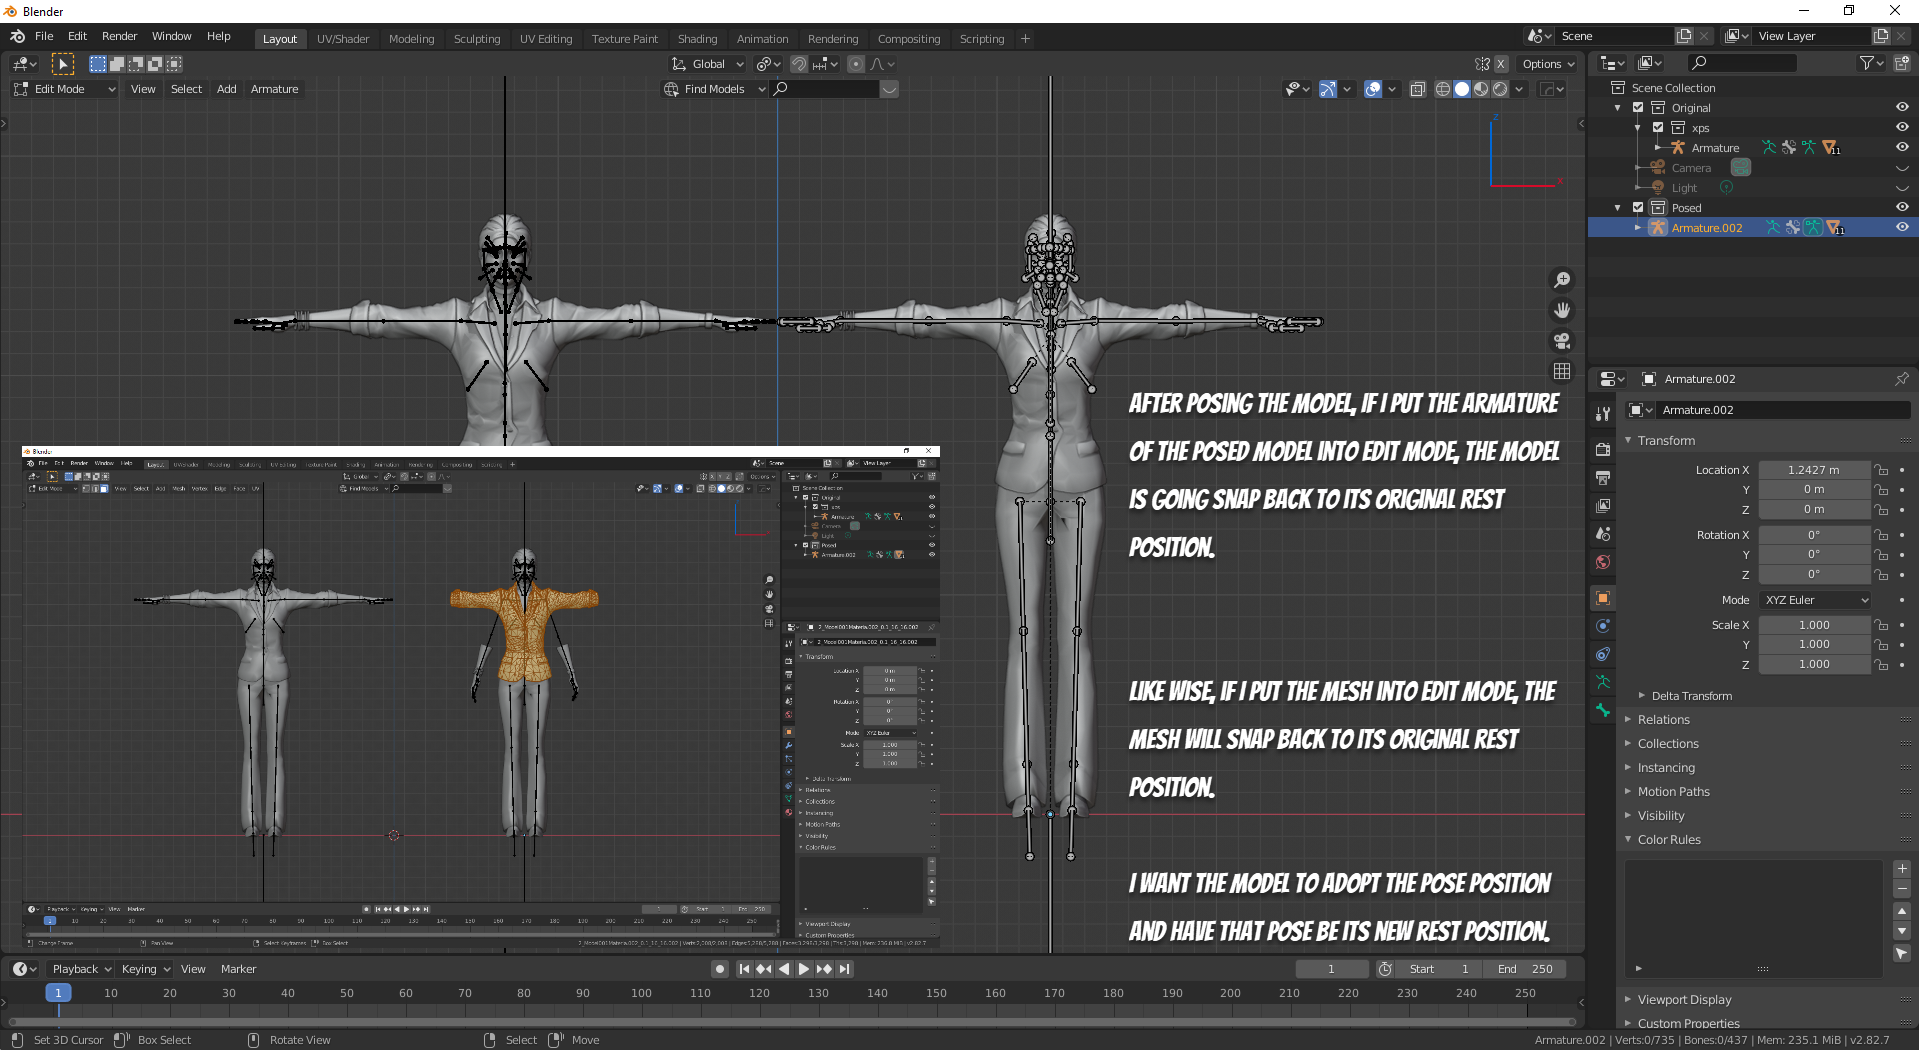
Task: Switch to the Sculpting workspace tab
Action: pos(476,39)
